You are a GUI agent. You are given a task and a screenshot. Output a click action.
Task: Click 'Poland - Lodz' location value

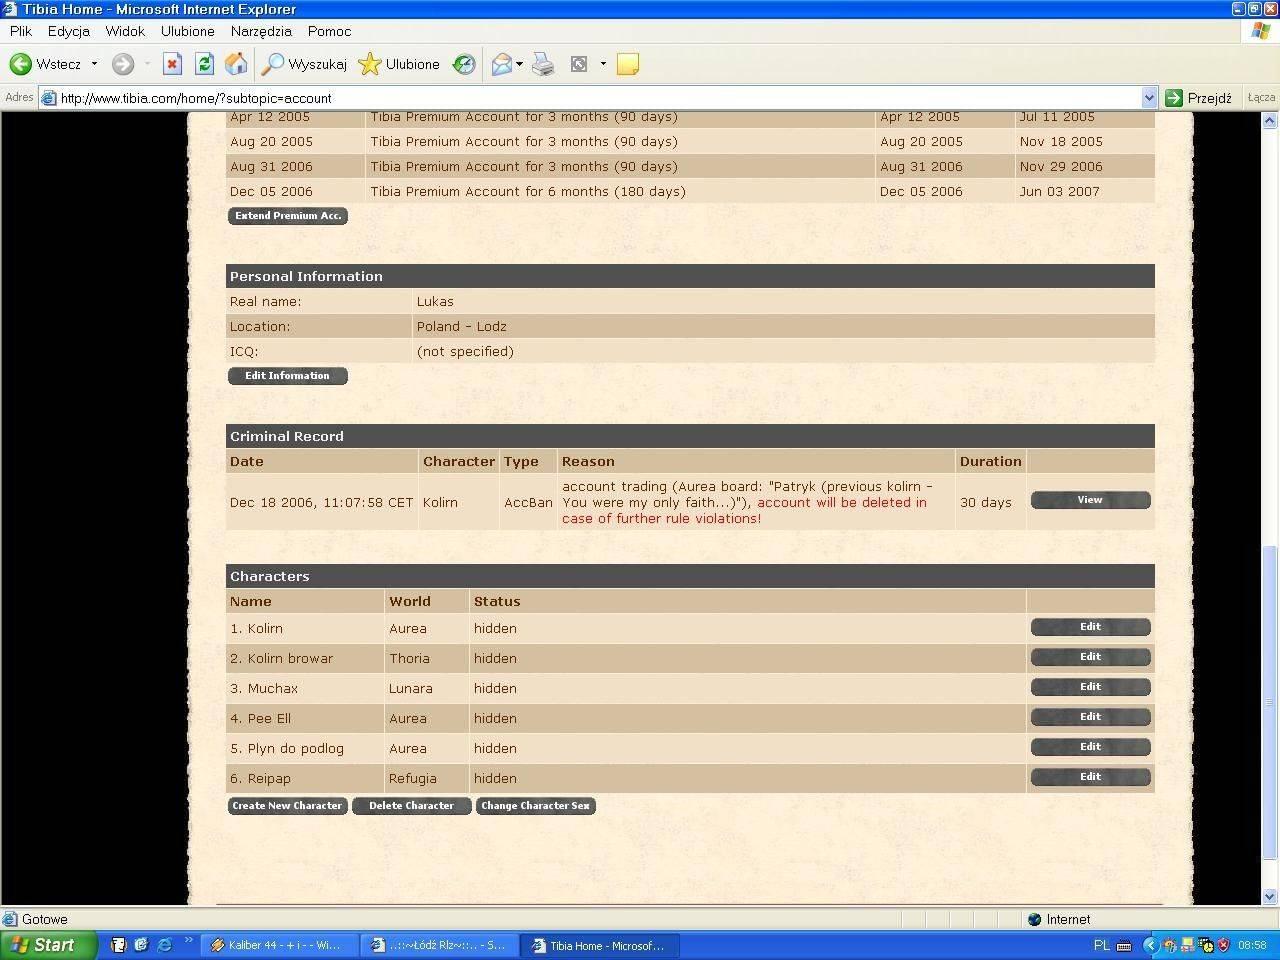462,326
